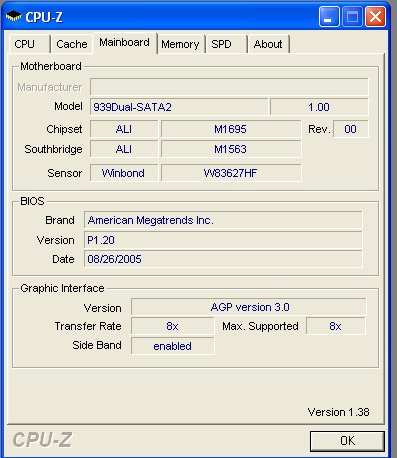Click the chipset vendor ALI value
The image size is (397, 458).
(x=124, y=129)
